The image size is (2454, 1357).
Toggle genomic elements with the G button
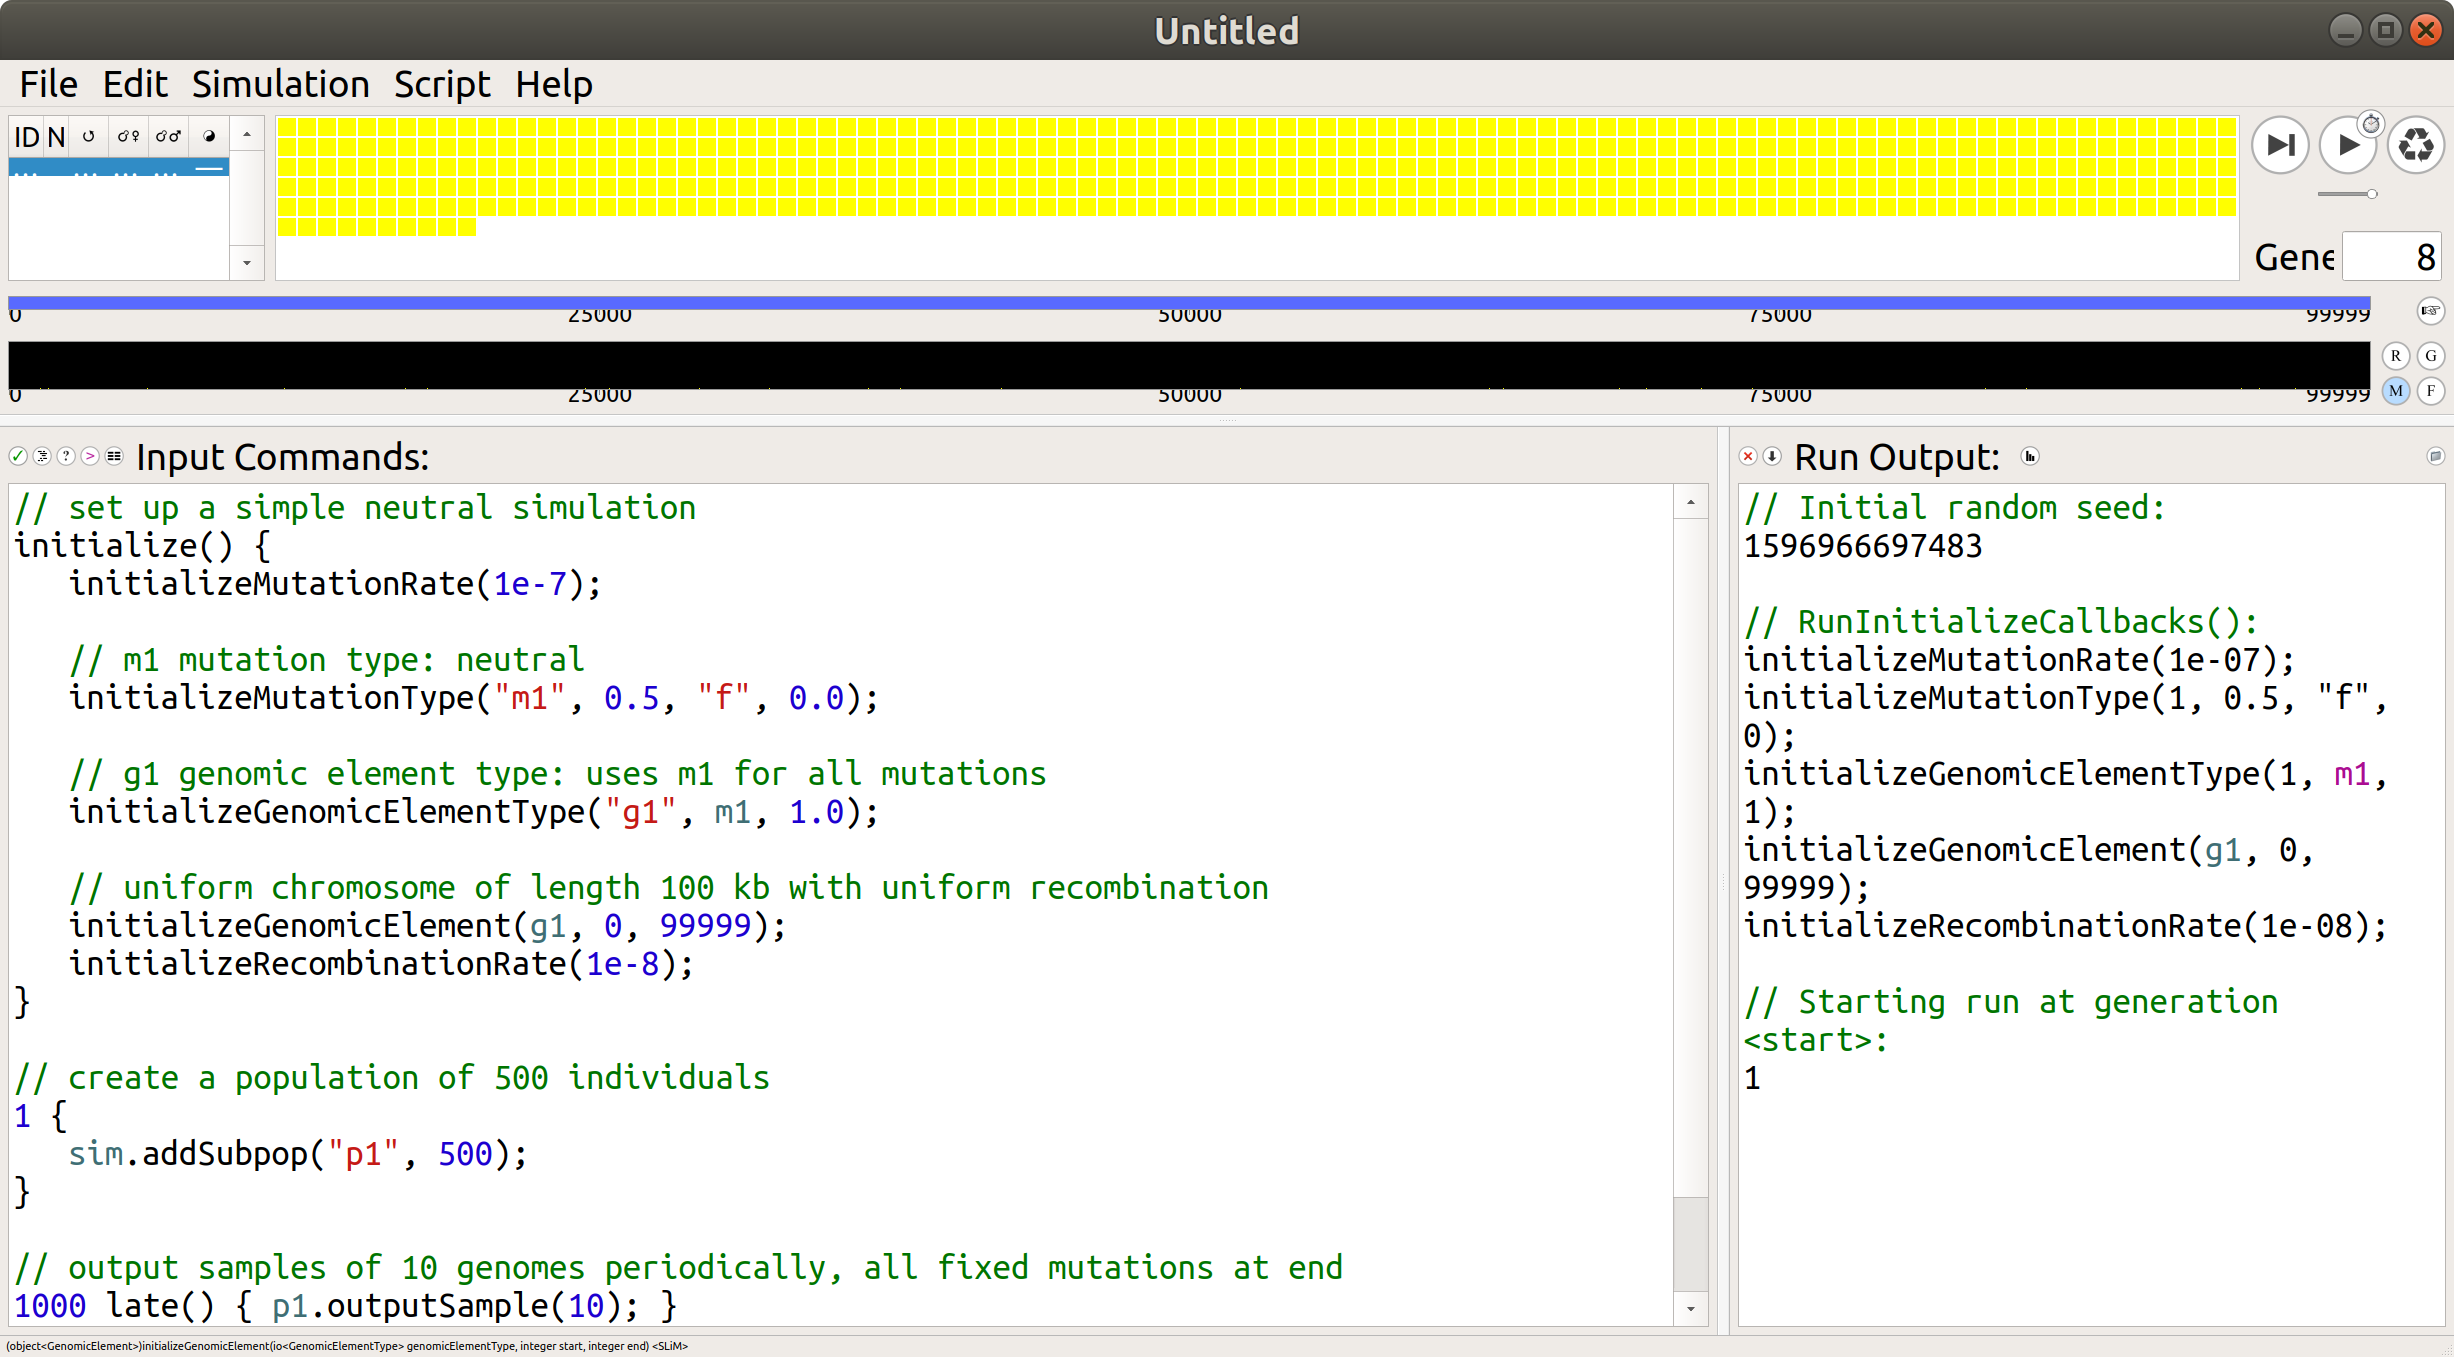2432,355
